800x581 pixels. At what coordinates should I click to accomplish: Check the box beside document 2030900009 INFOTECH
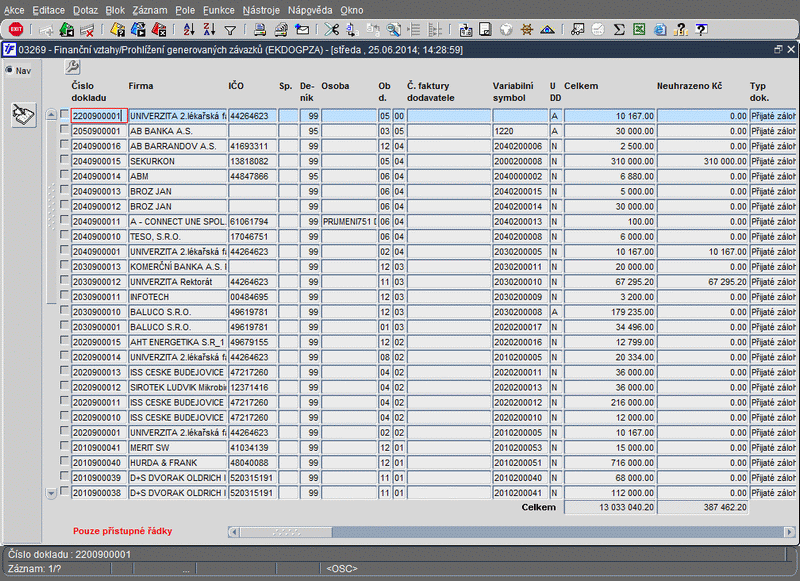pyautogui.click(x=64, y=297)
